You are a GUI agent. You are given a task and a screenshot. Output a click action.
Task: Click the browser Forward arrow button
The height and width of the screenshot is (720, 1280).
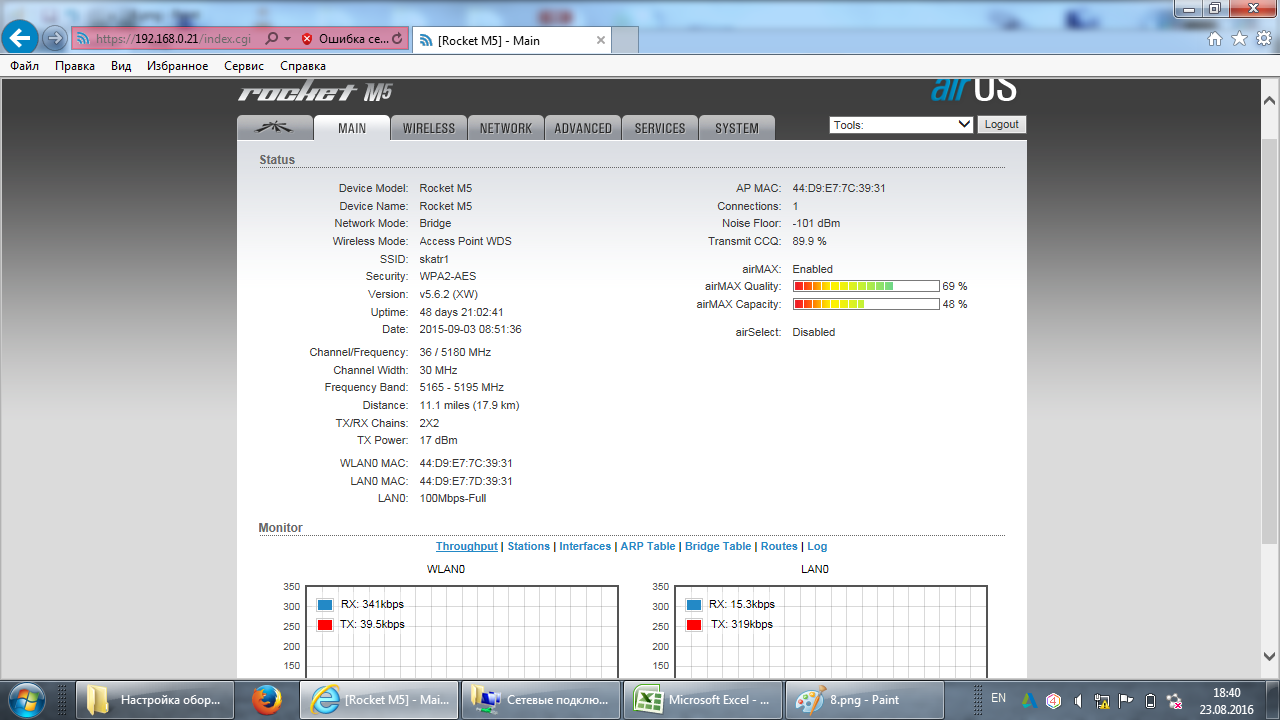[x=55, y=39]
